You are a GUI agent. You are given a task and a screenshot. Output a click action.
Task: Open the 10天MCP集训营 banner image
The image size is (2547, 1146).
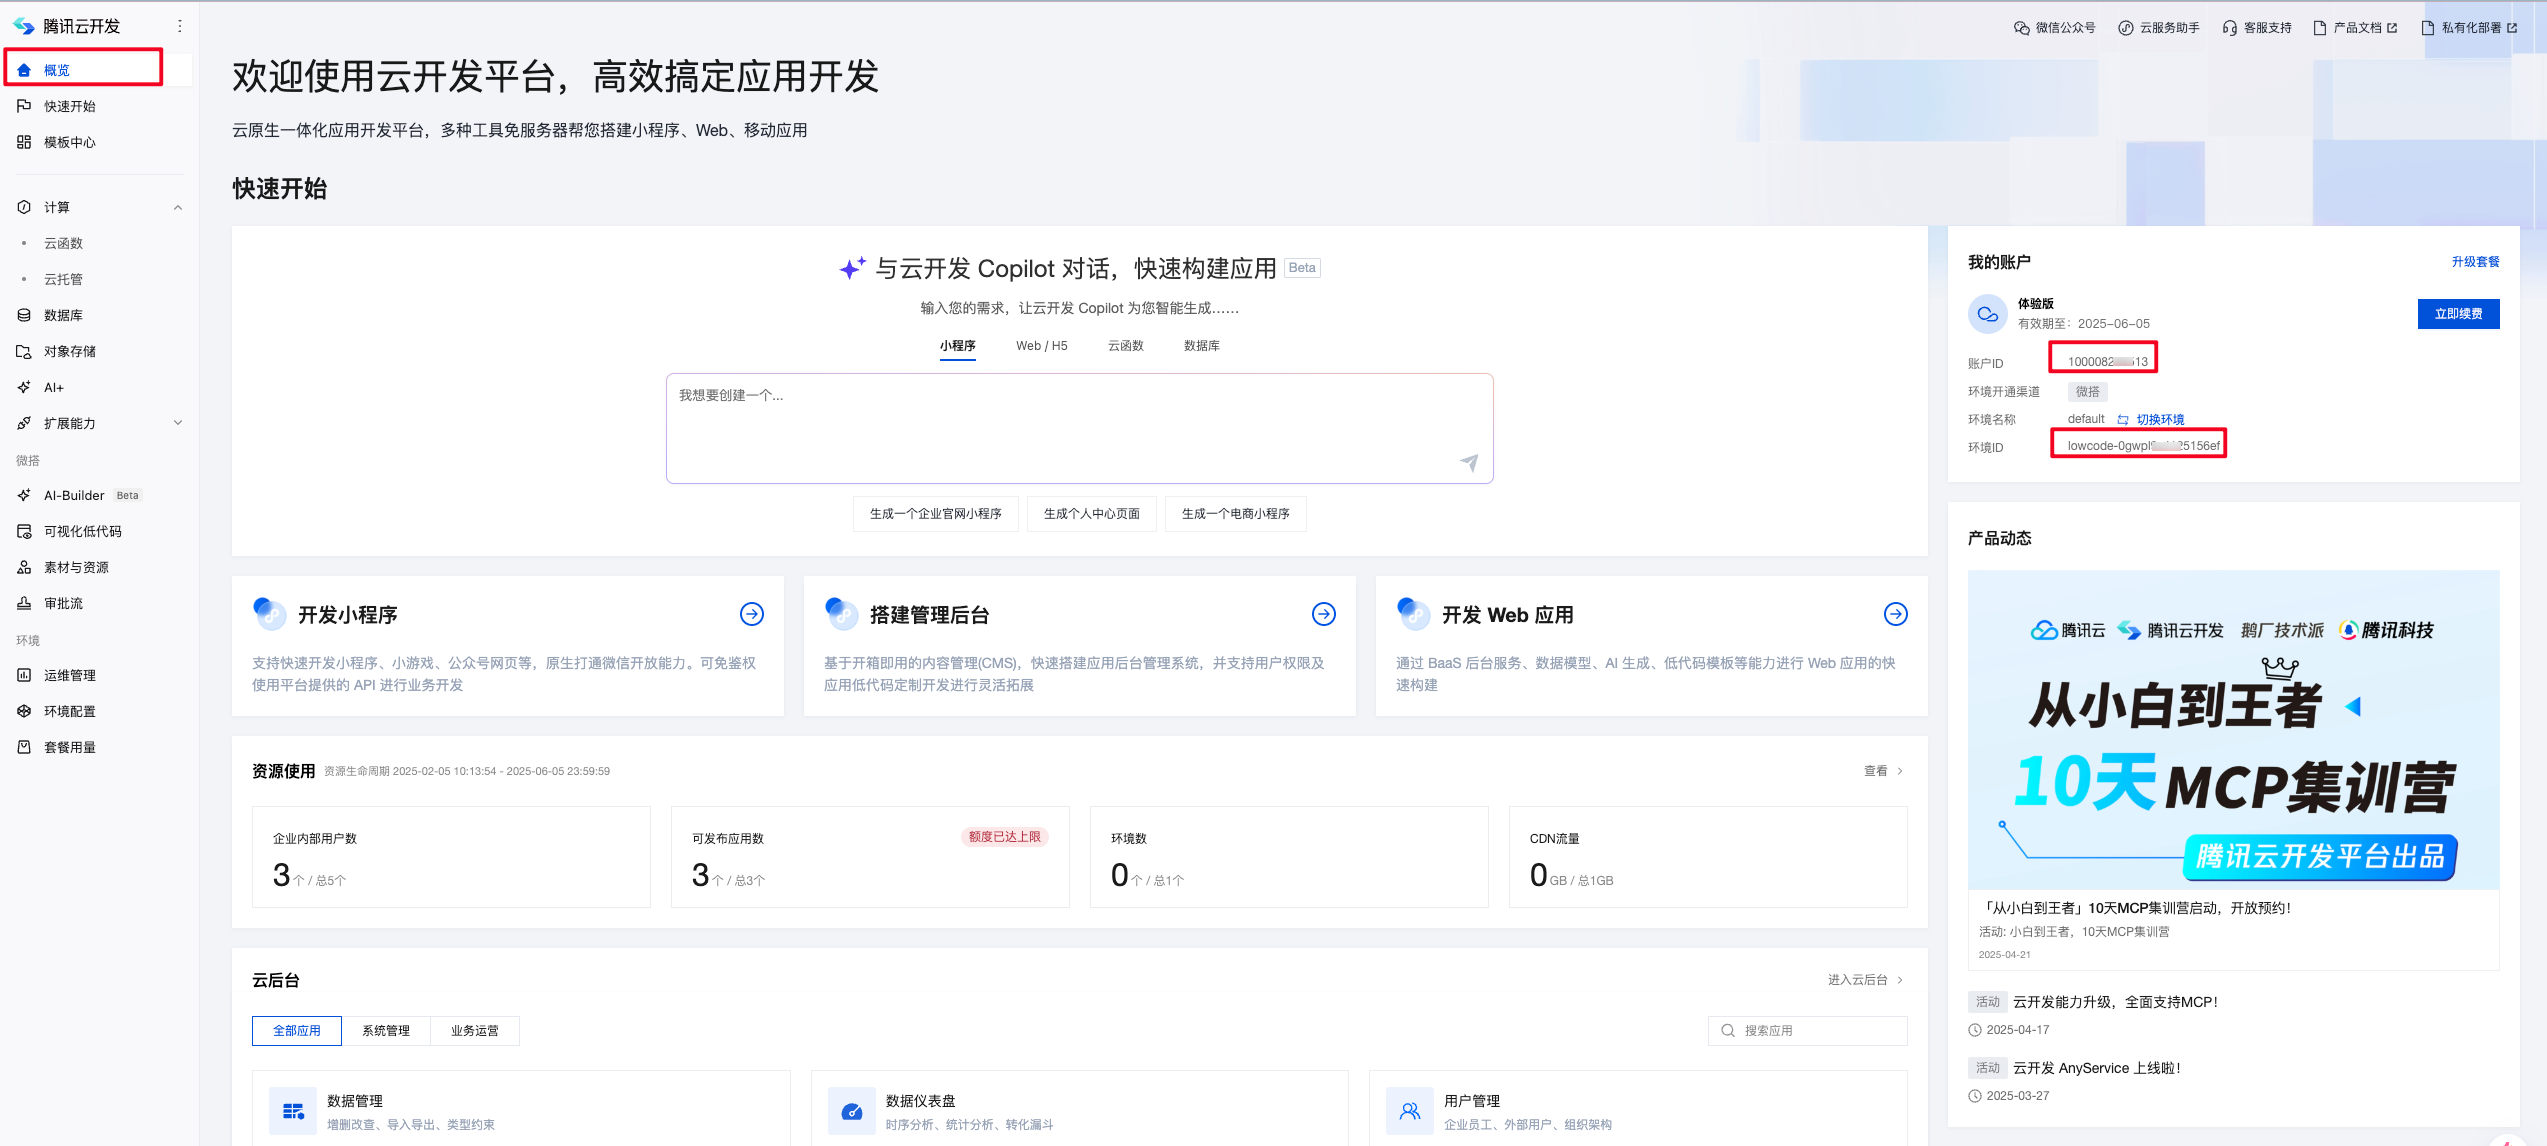(2234, 730)
